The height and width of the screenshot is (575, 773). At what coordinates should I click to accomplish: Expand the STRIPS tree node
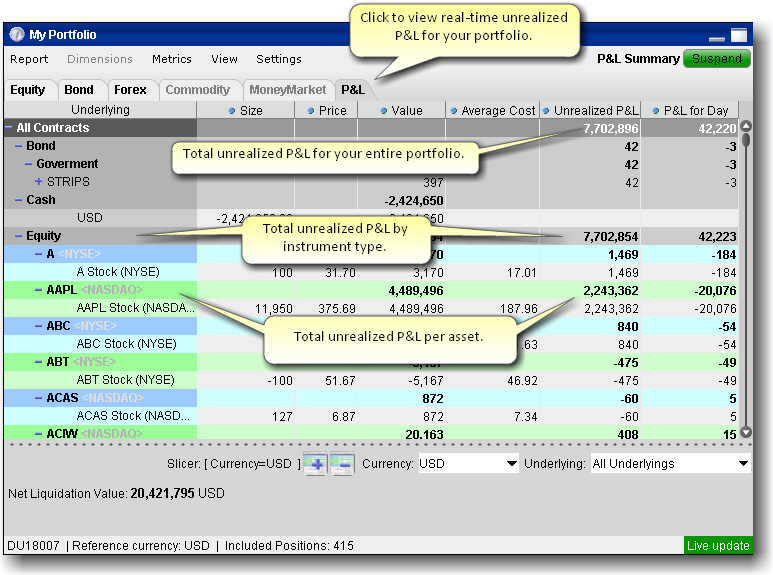pos(39,182)
